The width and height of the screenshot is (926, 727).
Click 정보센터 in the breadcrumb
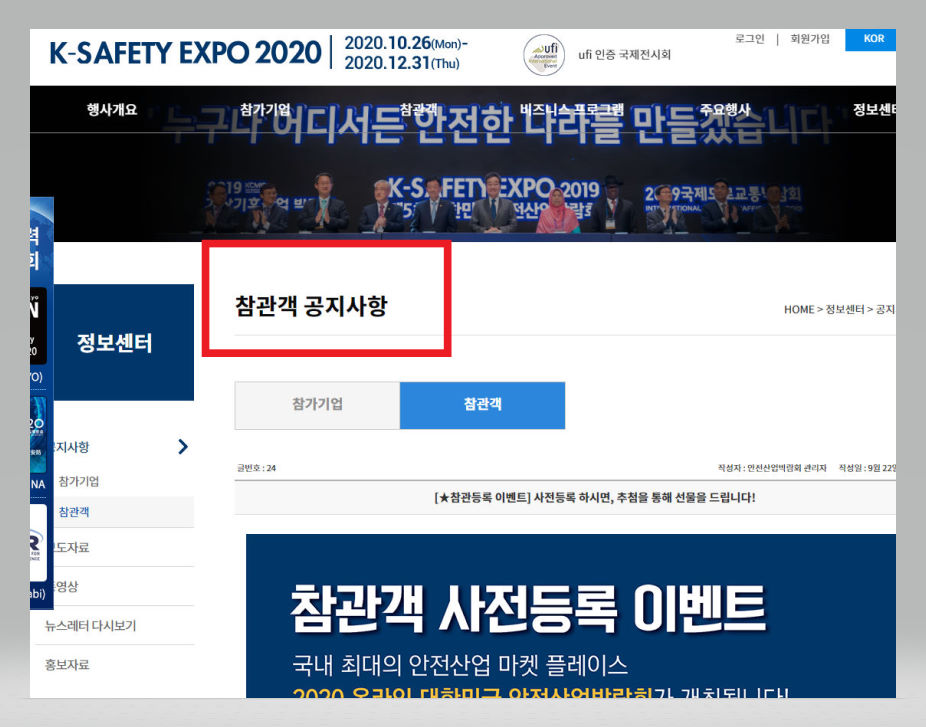click(x=845, y=309)
